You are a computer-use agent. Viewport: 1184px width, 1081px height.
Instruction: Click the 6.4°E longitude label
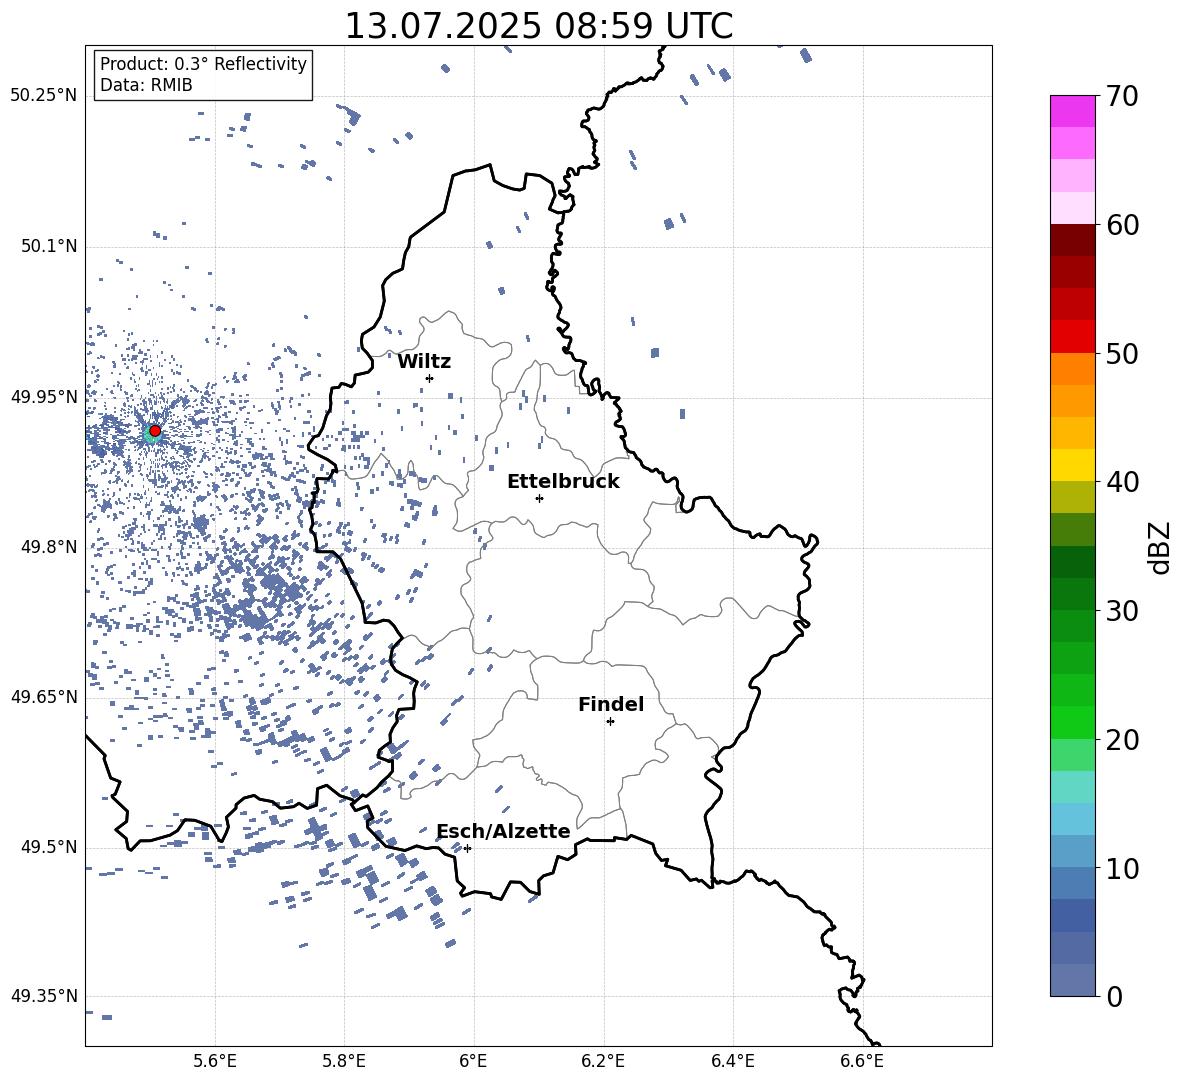tap(732, 1061)
